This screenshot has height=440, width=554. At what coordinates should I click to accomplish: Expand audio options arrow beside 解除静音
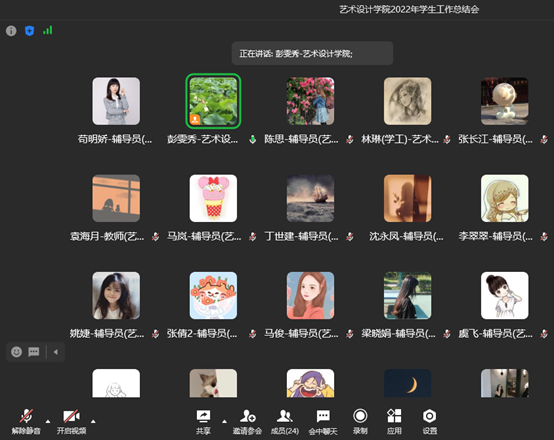tap(48, 421)
